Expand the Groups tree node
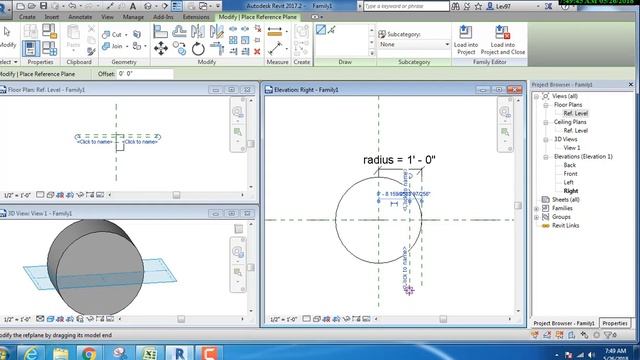The image size is (640, 360). tap(536, 217)
